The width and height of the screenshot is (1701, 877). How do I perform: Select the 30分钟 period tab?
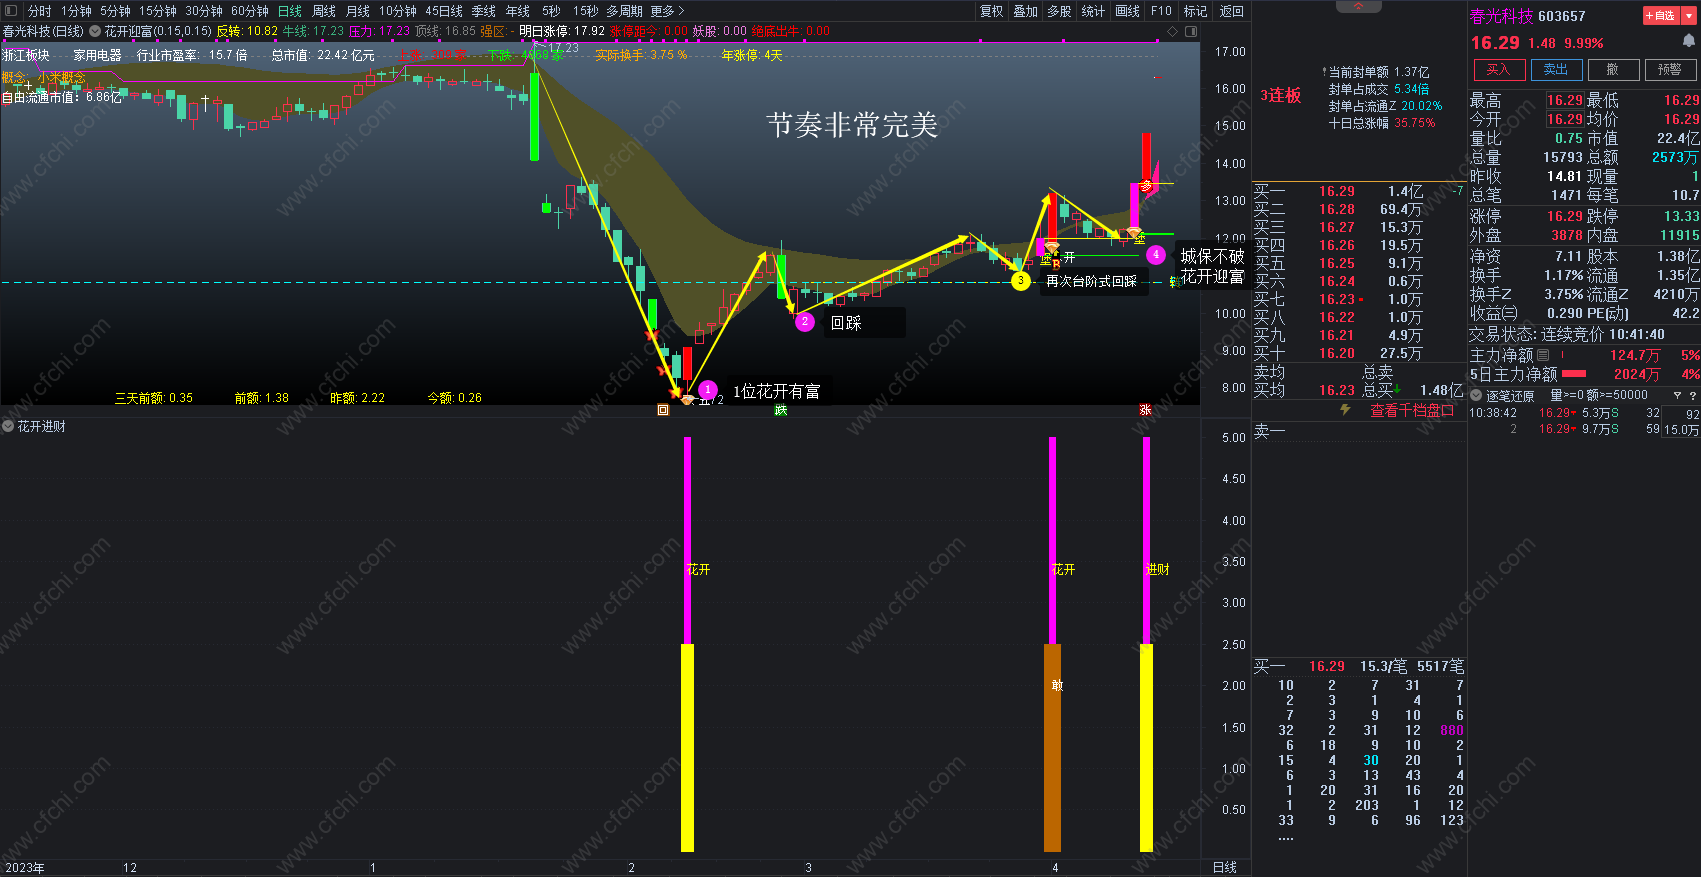click(204, 11)
